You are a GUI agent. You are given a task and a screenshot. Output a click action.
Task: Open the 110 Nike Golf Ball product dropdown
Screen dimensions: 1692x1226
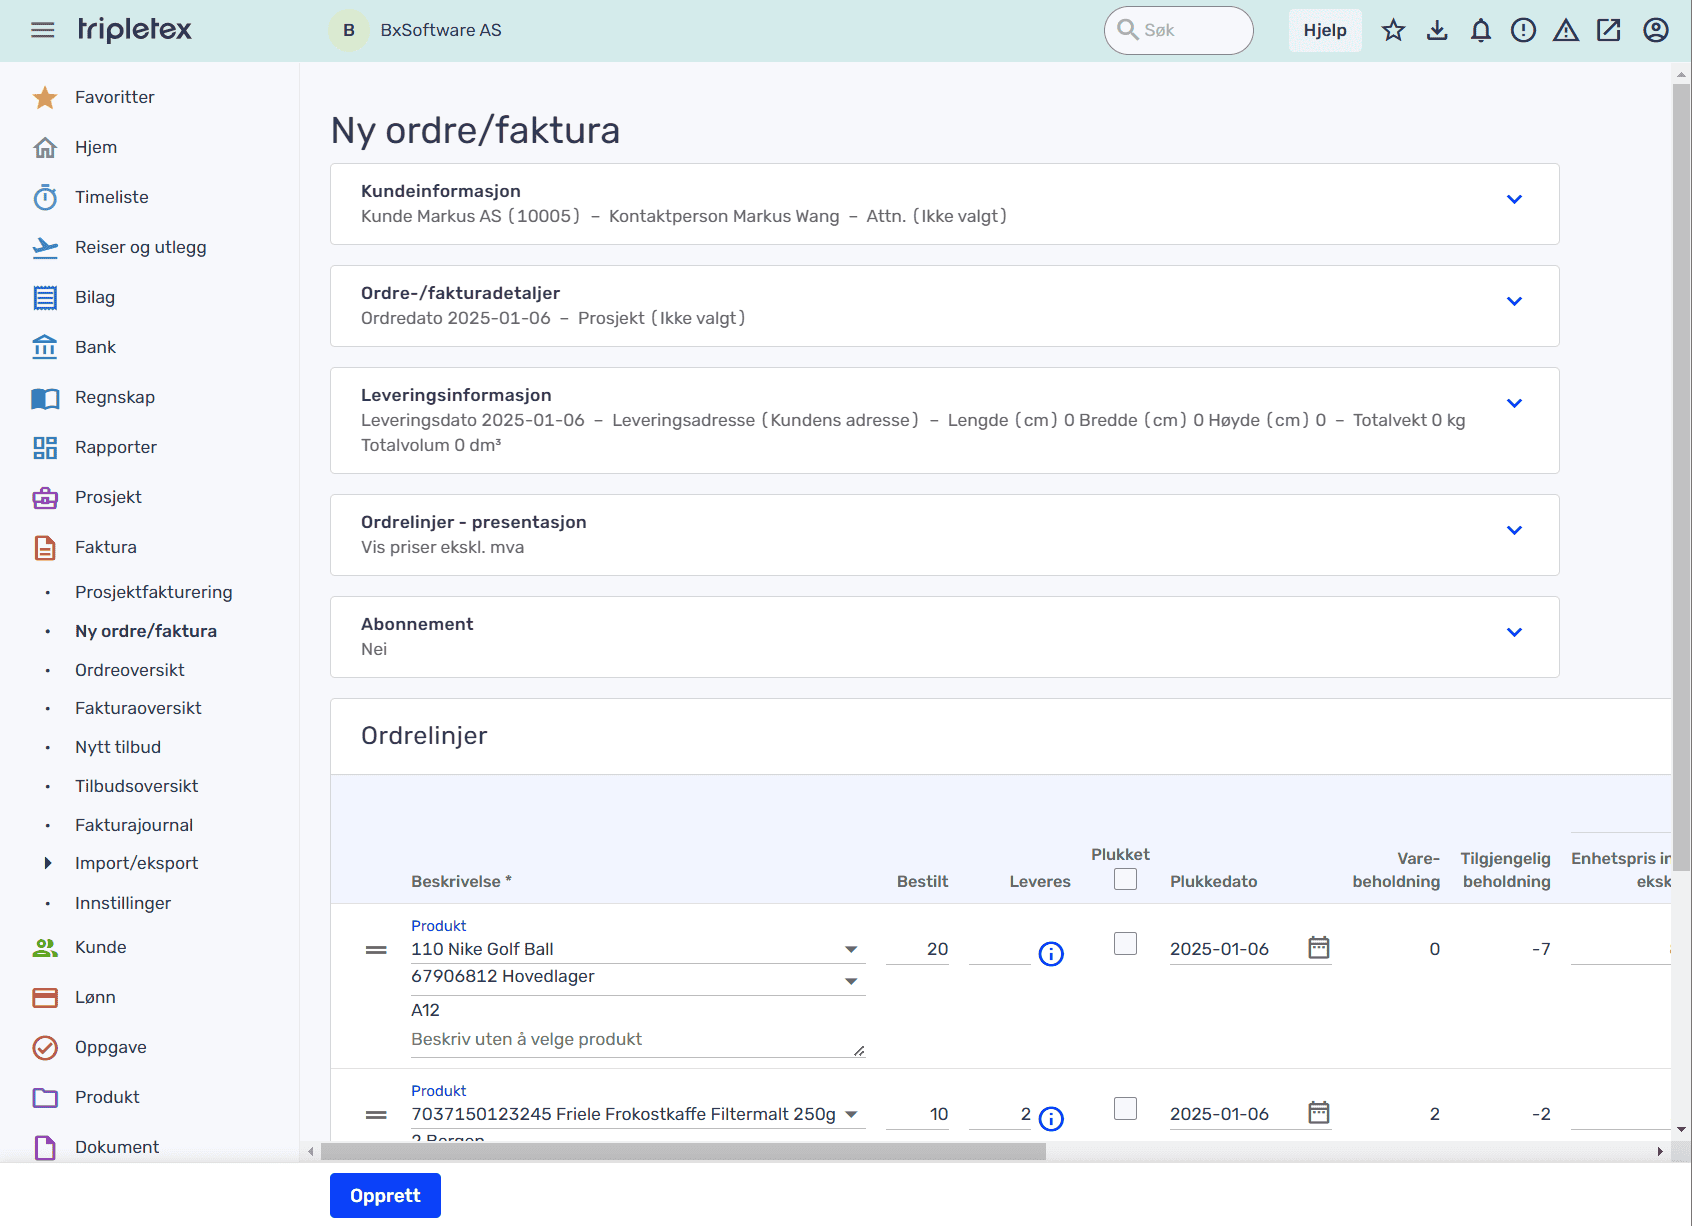tap(850, 949)
